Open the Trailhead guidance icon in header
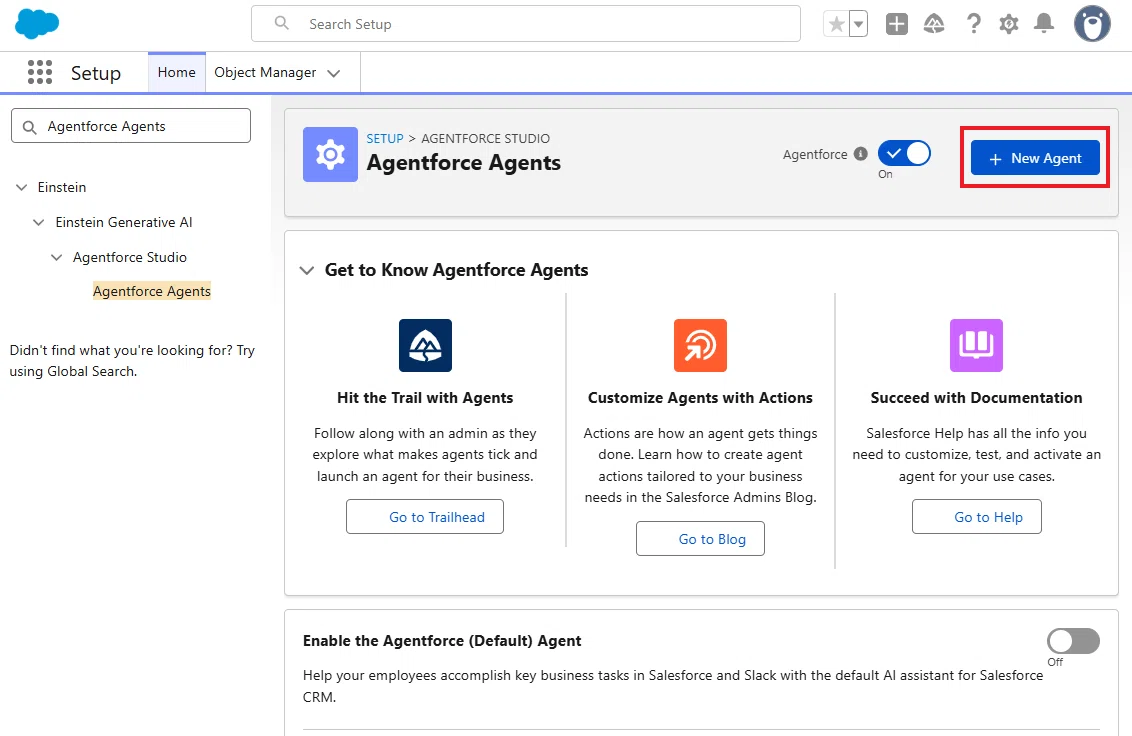The image size is (1132, 736). click(934, 25)
